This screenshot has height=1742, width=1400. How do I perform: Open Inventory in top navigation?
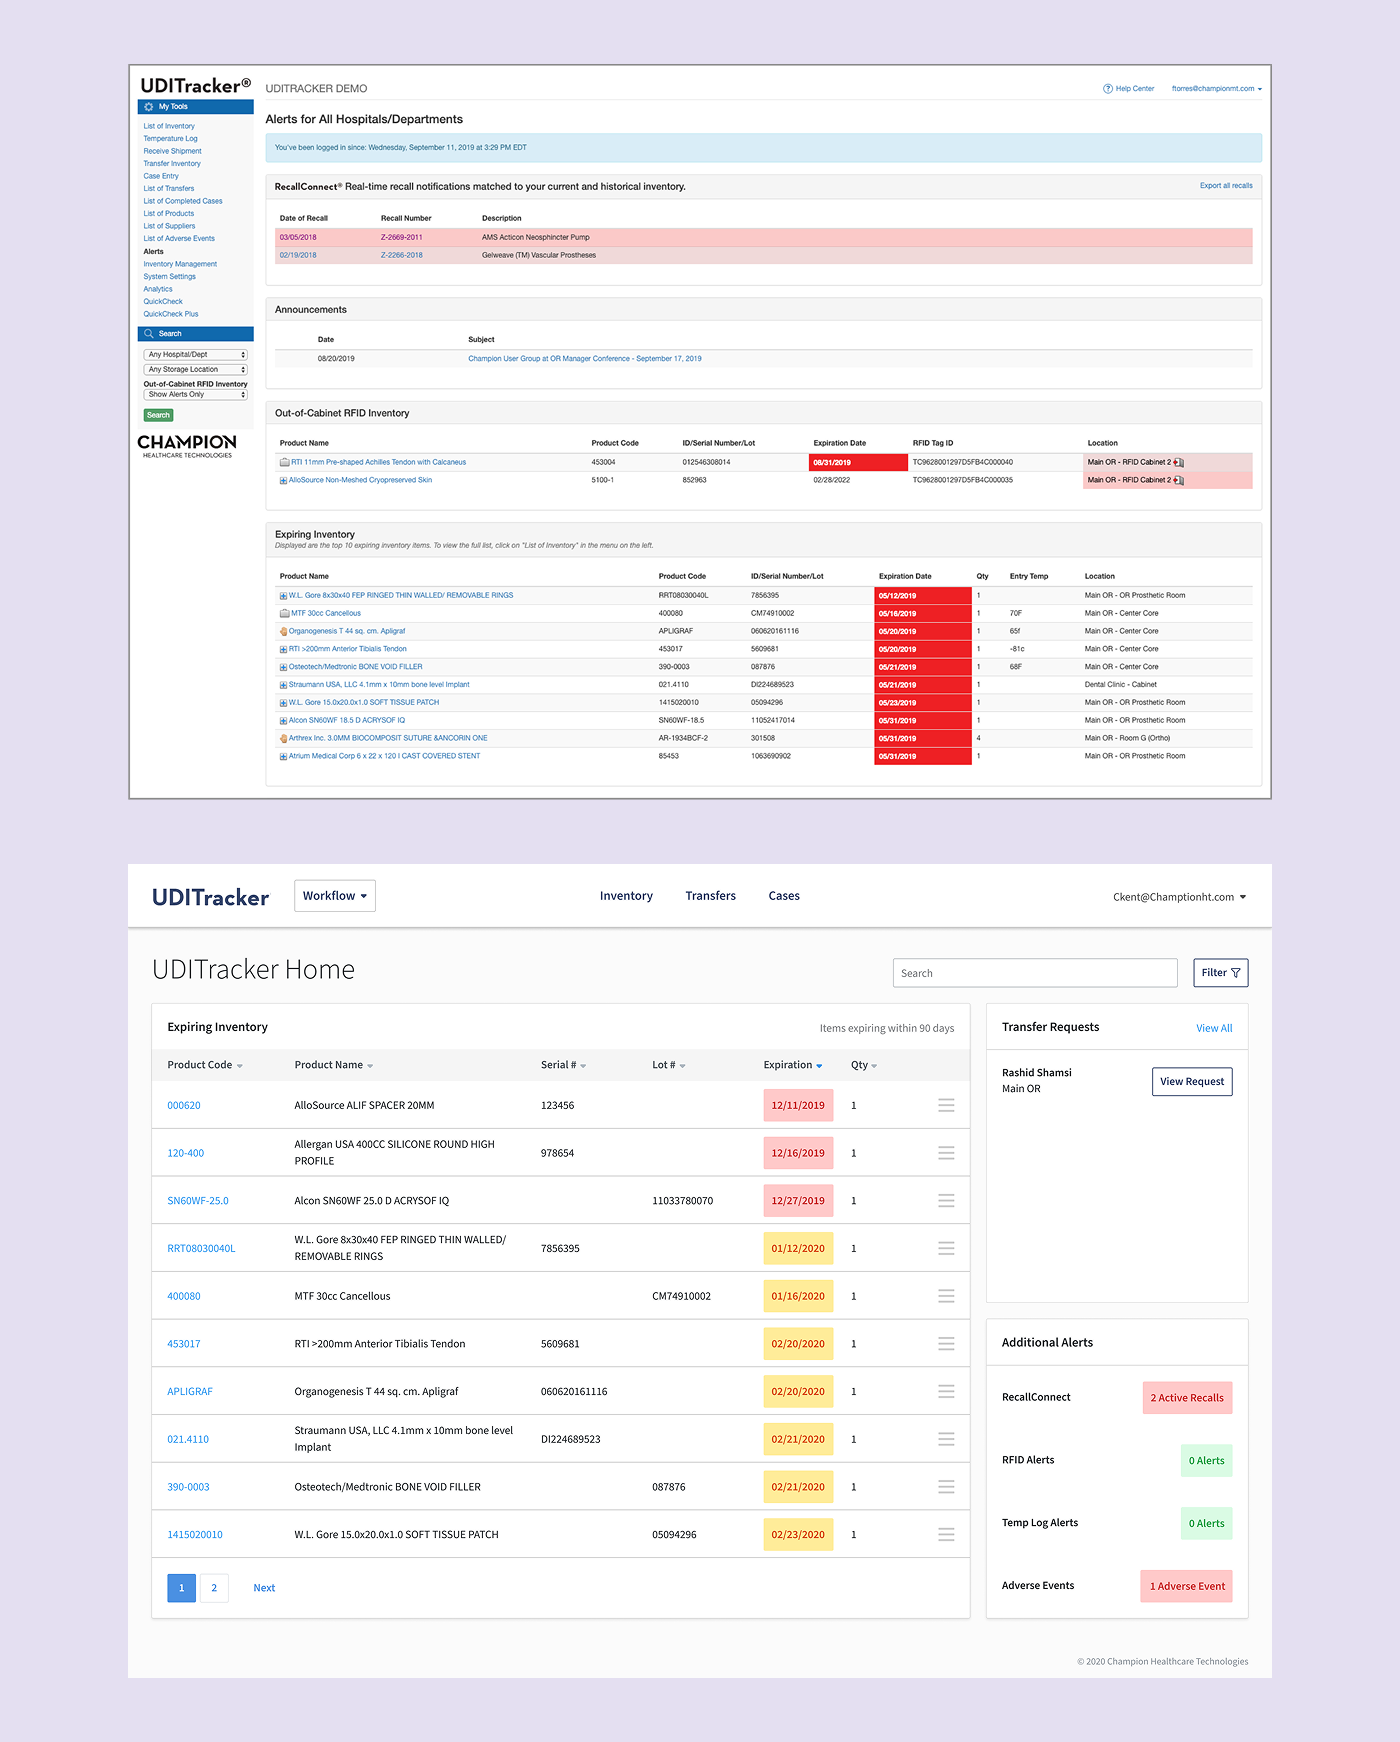626,896
